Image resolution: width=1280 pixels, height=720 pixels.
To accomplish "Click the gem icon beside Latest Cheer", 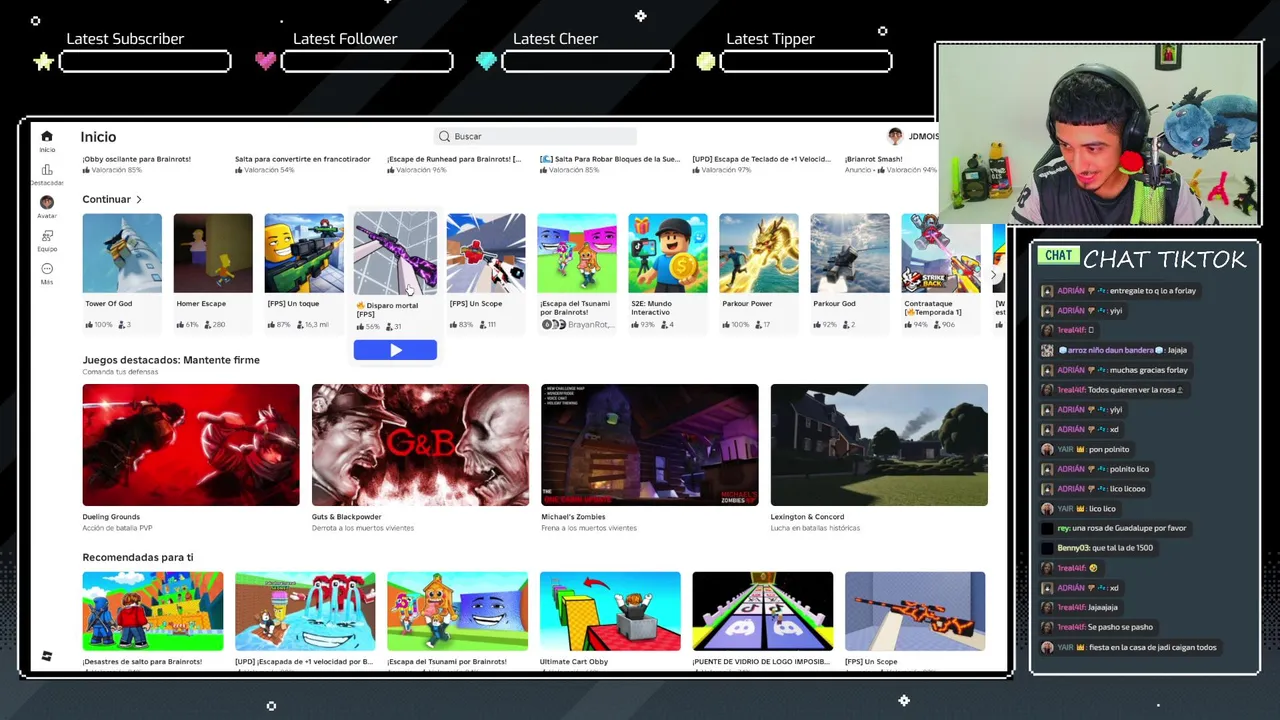I will [486, 61].
